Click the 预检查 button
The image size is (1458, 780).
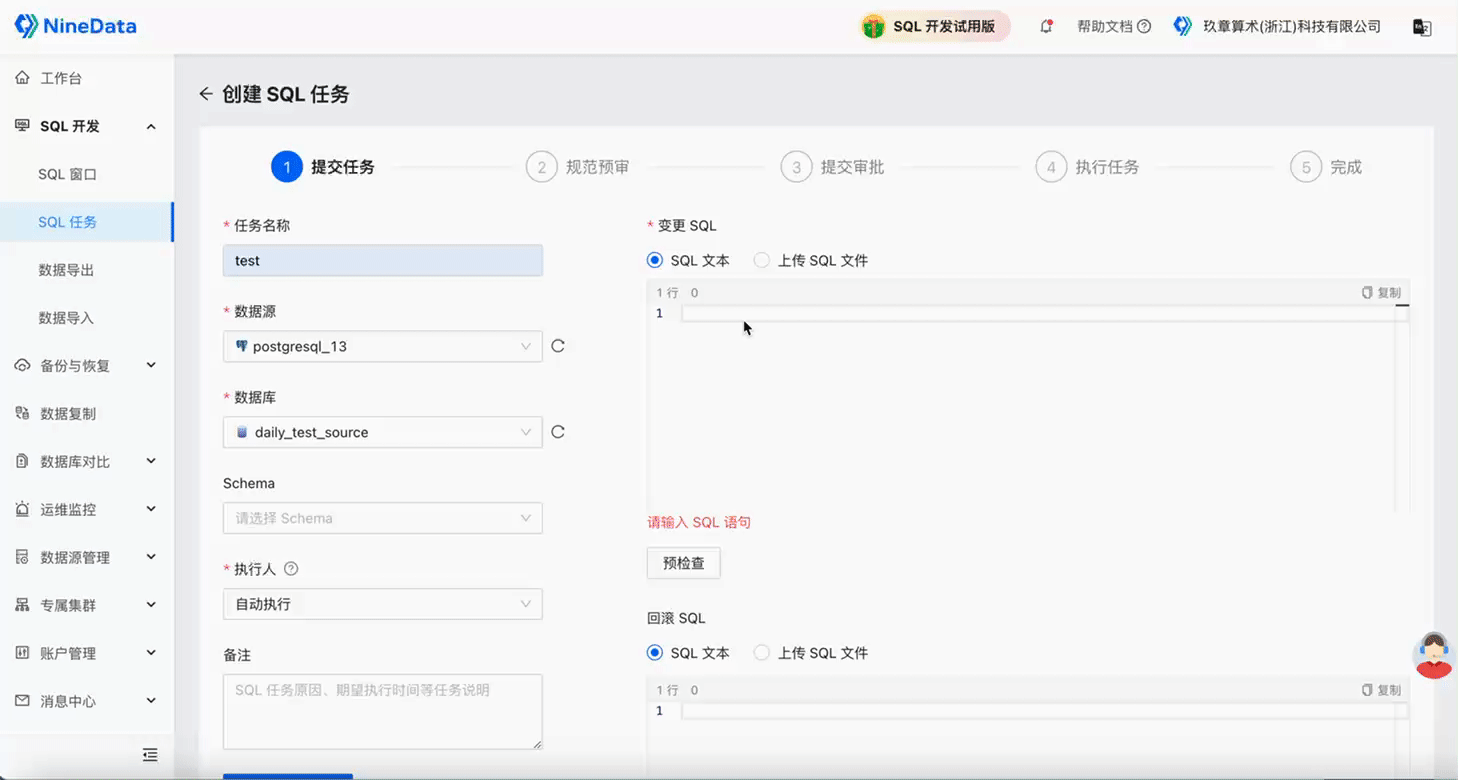684,563
